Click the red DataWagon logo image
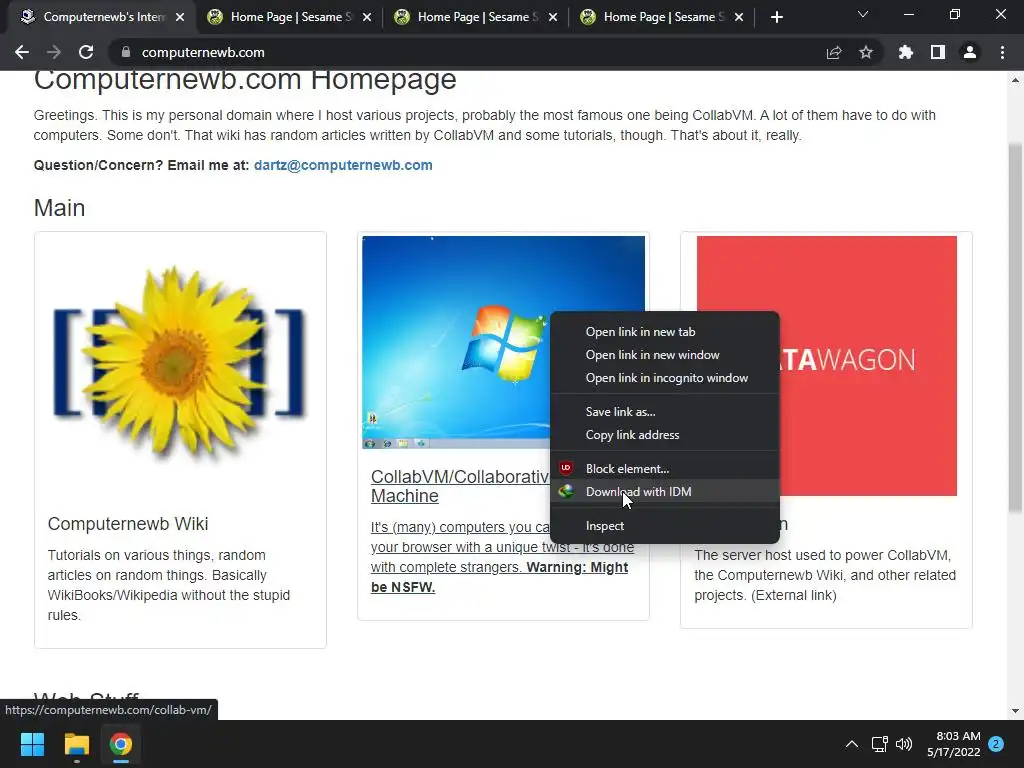The height and width of the screenshot is (768, 1024). (869, 366)
